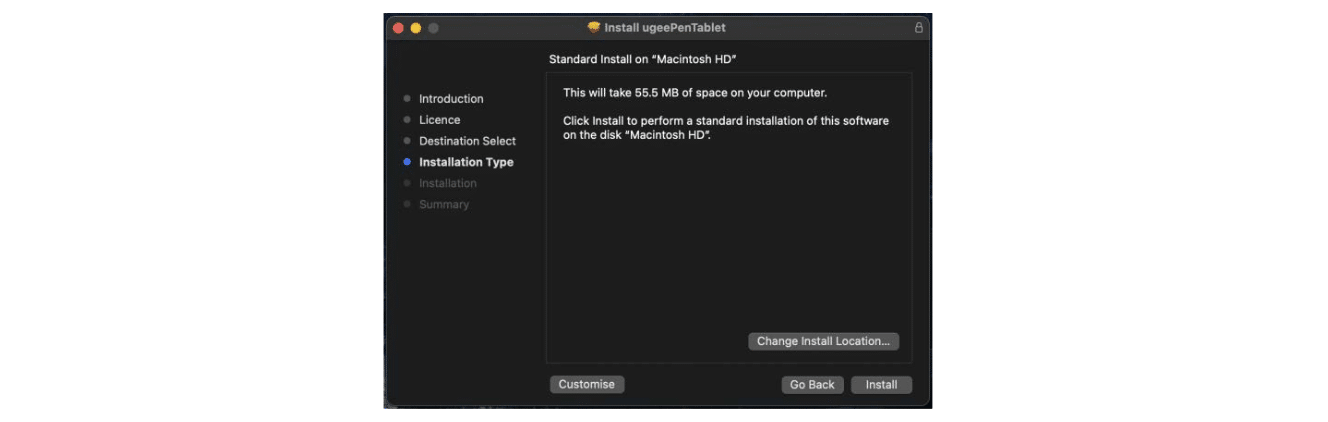Close the installer with the red button
This screenshot has width=1328, height=422.
tap(398, 28)
